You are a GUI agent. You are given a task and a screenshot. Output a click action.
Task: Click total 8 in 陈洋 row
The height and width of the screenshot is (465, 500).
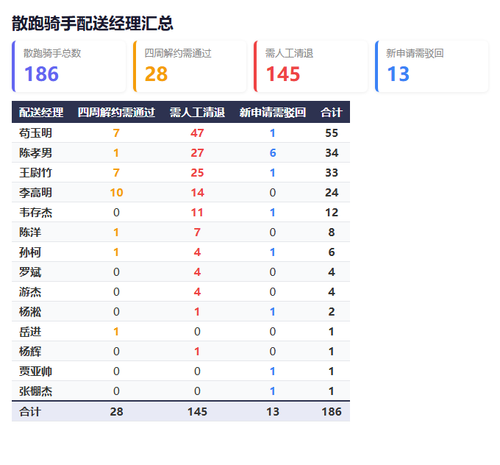click(331, 232)
